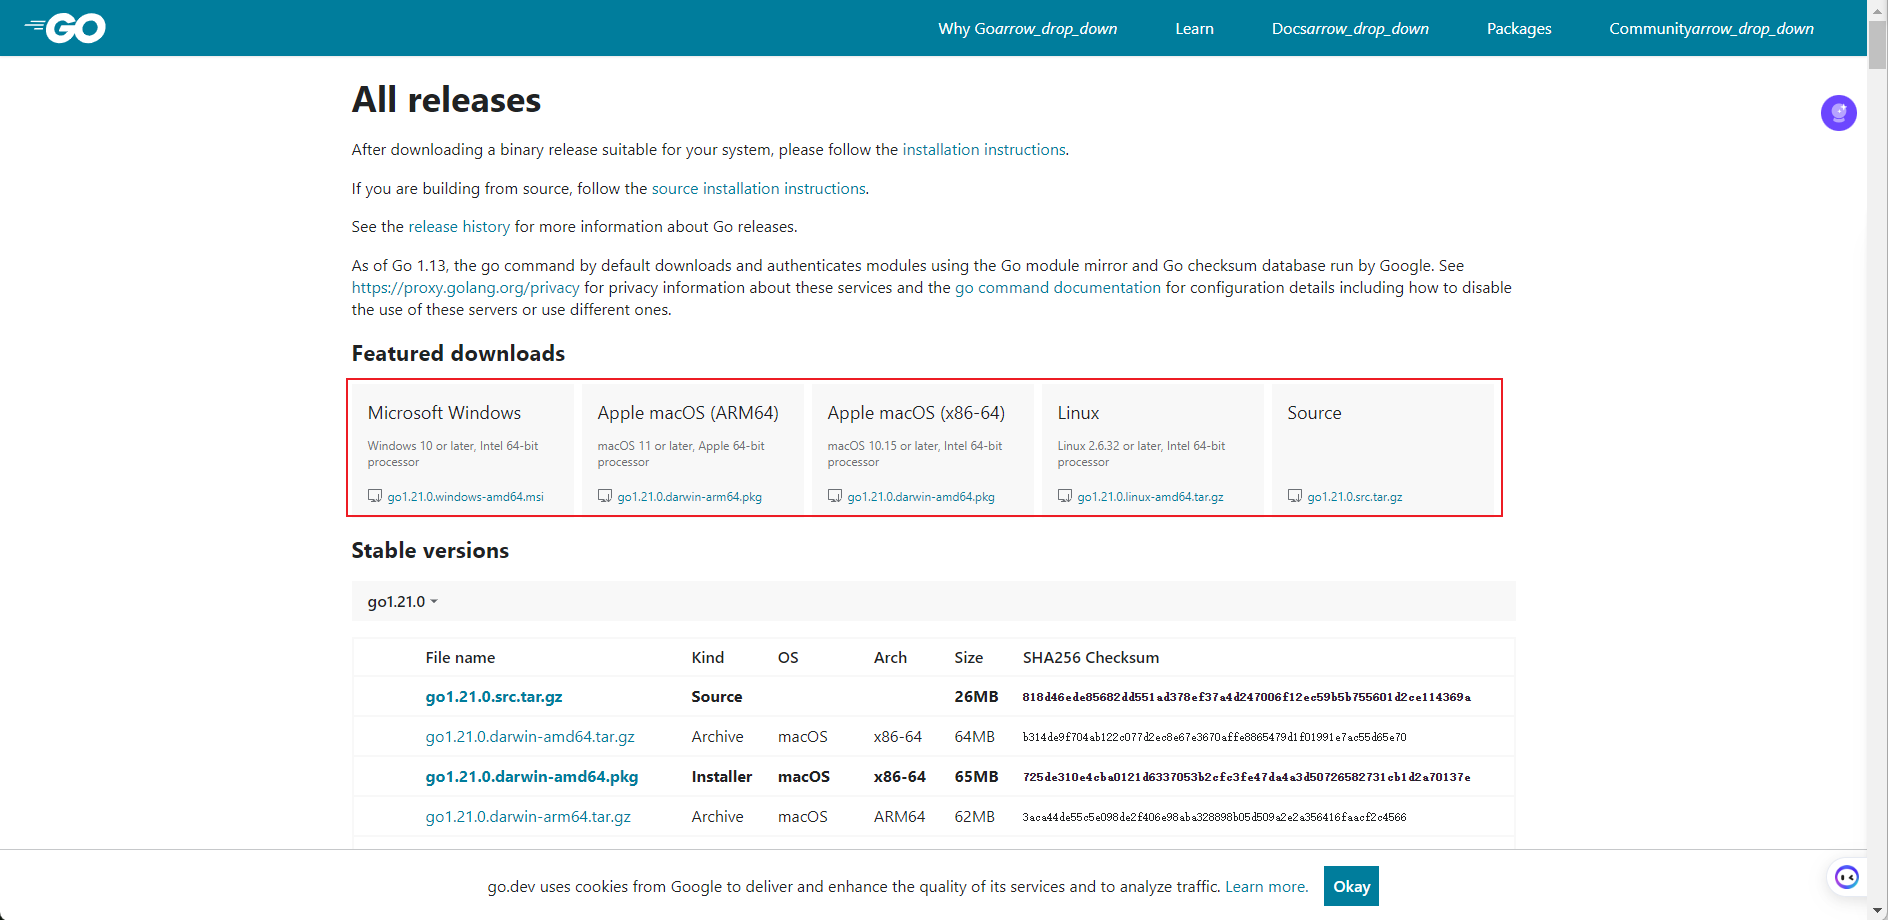Image resolution: width=1888 pixels, height=920 pixels.
Task: Click go1.21.0.darwin-amd64.pkg in the file table
Action: pos(532,777)
